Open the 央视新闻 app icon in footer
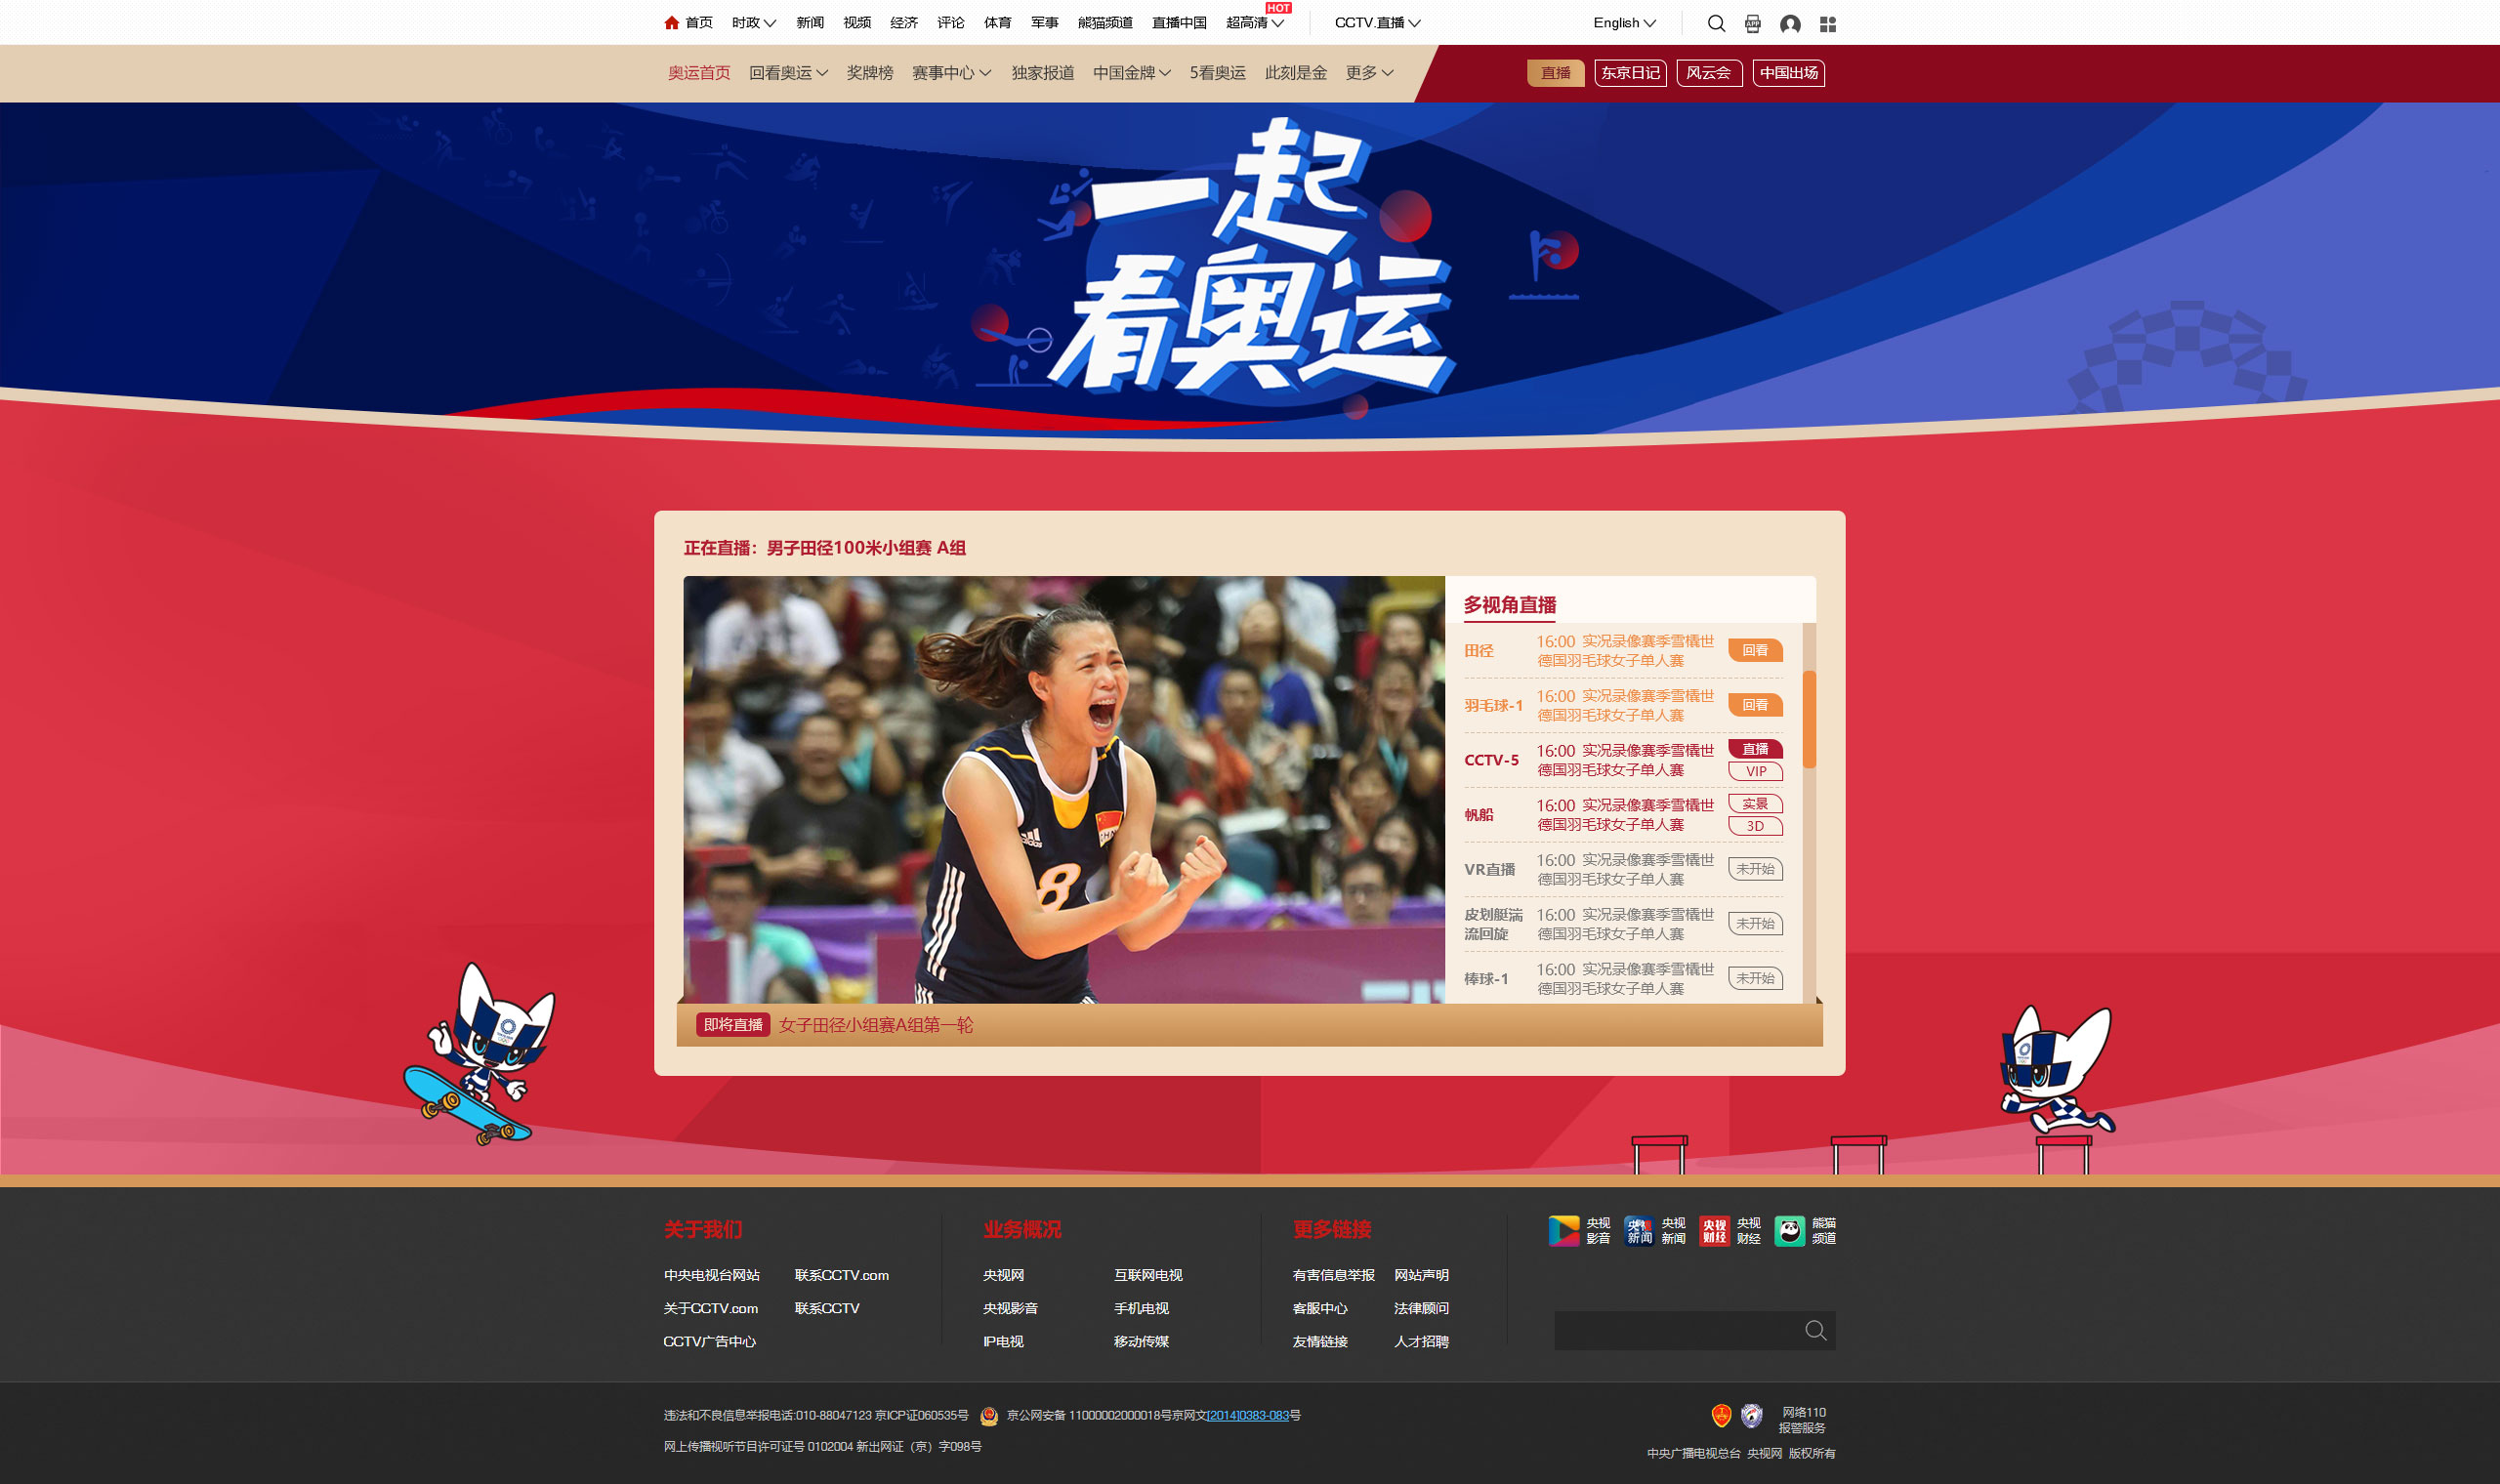This screenshot has width=2500, height=1484. coord(1639,1230)
